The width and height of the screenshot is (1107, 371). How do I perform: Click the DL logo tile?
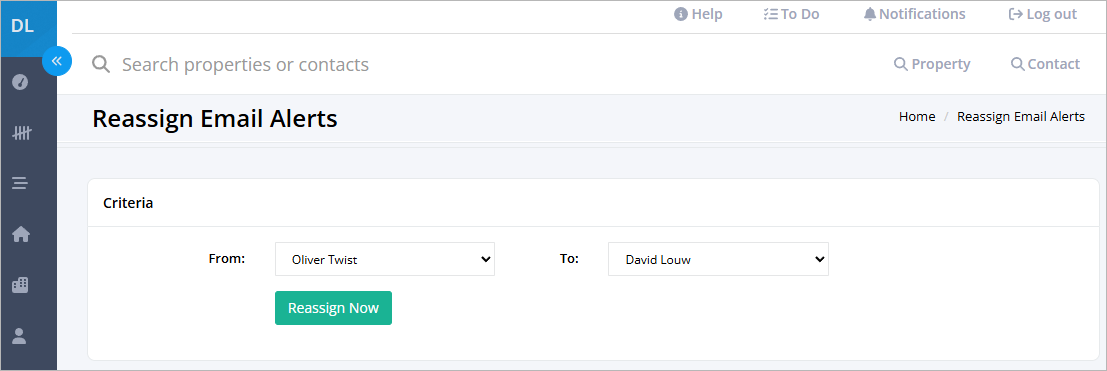click(23, 26)
